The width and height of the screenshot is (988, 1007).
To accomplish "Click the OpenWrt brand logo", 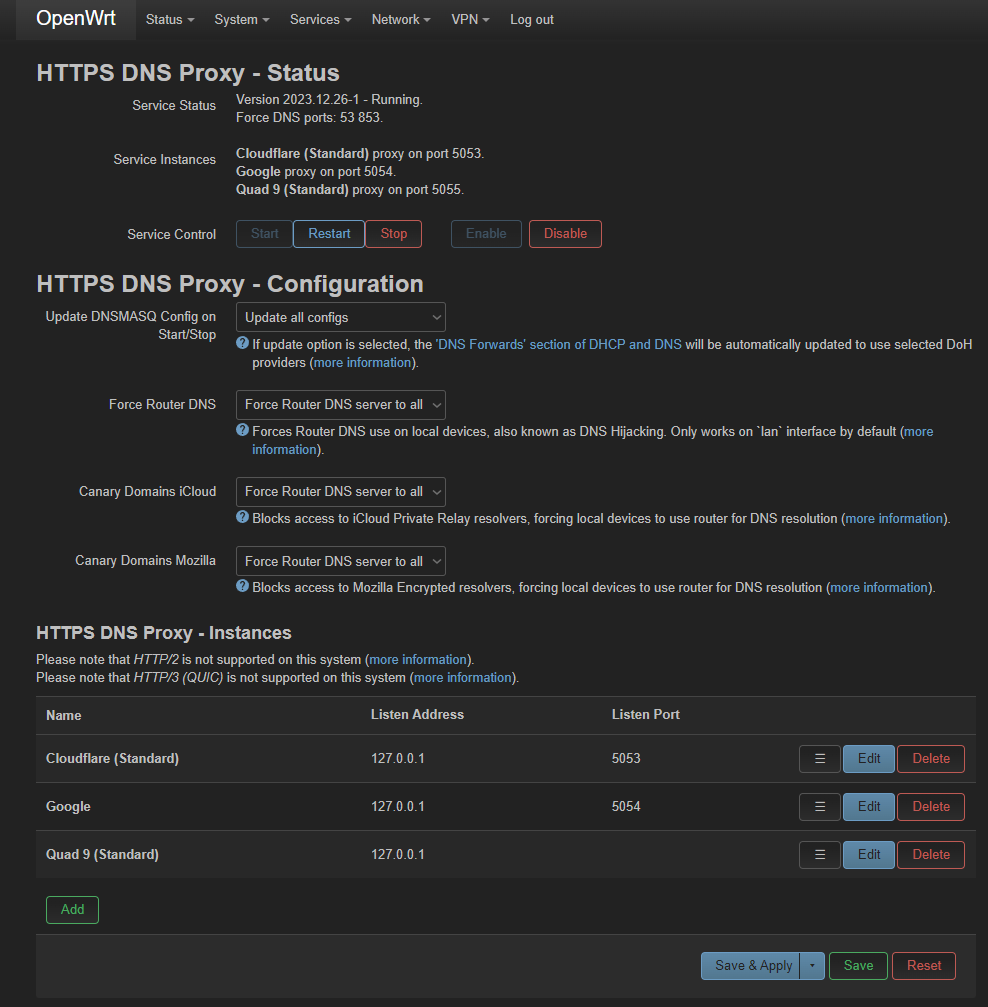I will (76, 19).
